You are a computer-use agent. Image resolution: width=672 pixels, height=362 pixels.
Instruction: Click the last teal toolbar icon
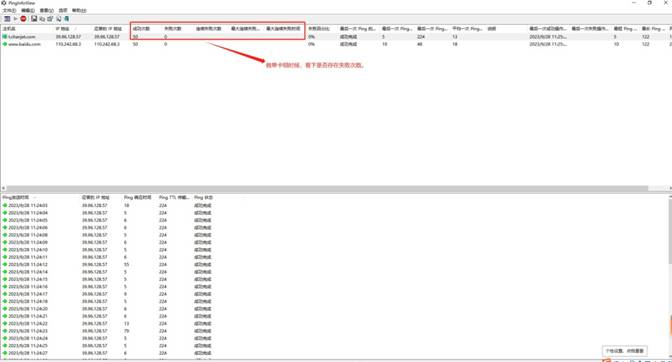(66, 19)
